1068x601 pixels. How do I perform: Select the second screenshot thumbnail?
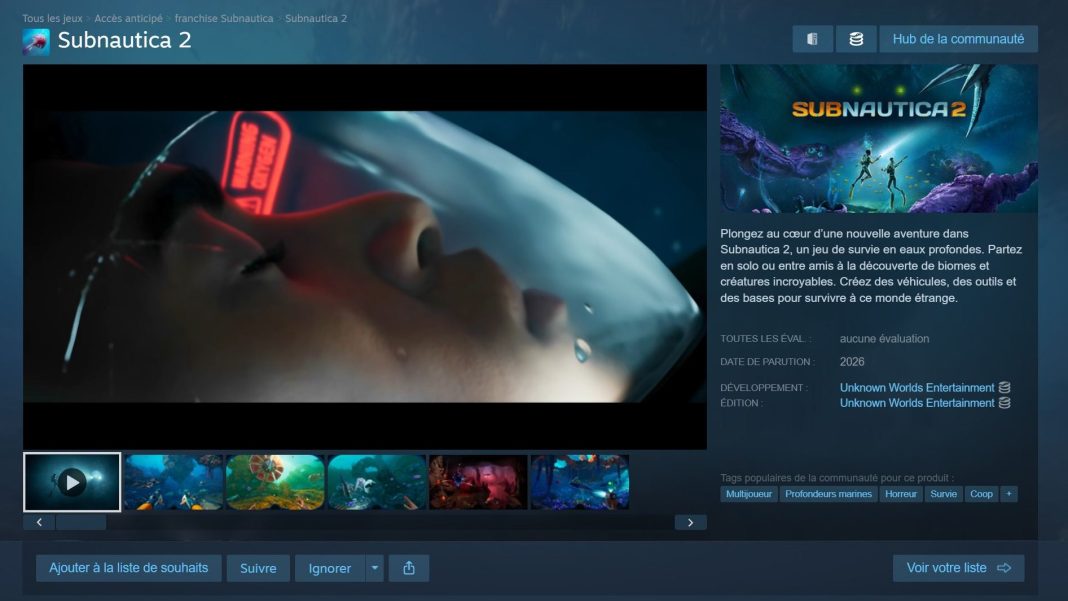click(174, 481)
